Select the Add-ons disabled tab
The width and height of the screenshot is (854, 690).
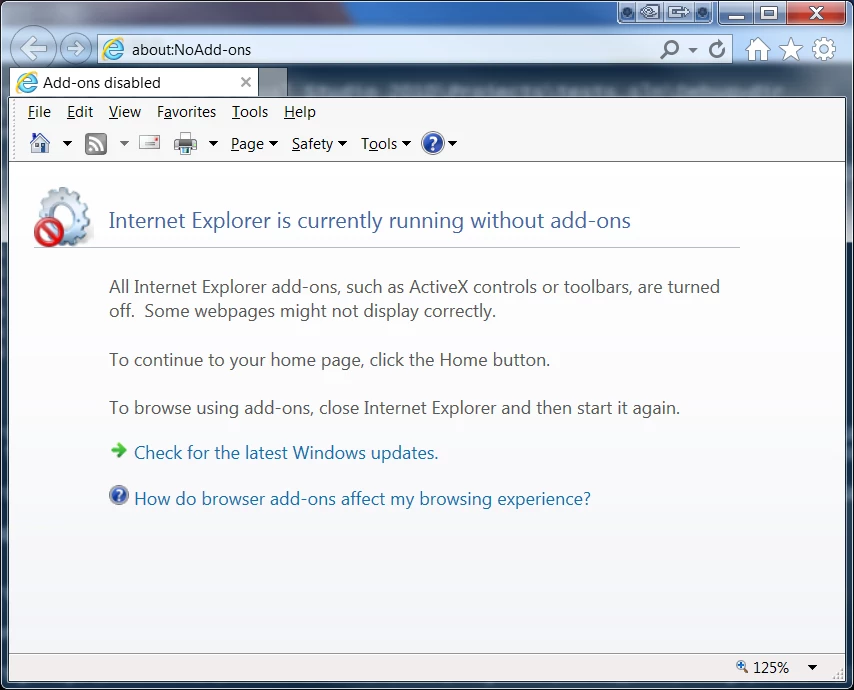tap(133, 83)
